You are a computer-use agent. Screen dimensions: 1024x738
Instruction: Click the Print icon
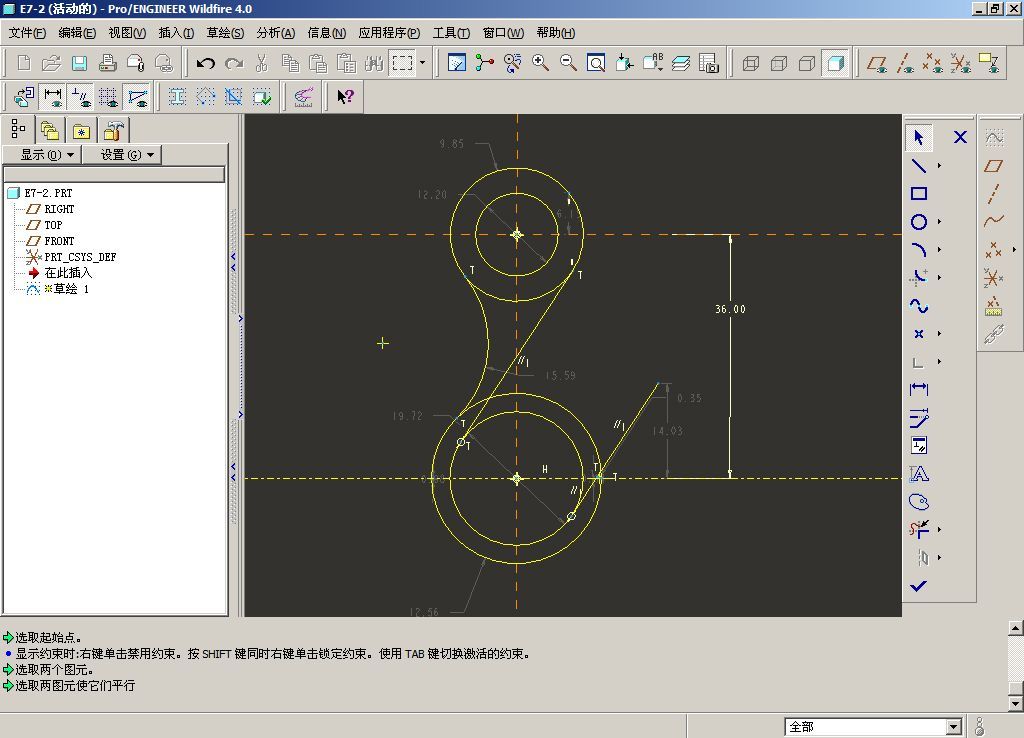coord(107,63)
